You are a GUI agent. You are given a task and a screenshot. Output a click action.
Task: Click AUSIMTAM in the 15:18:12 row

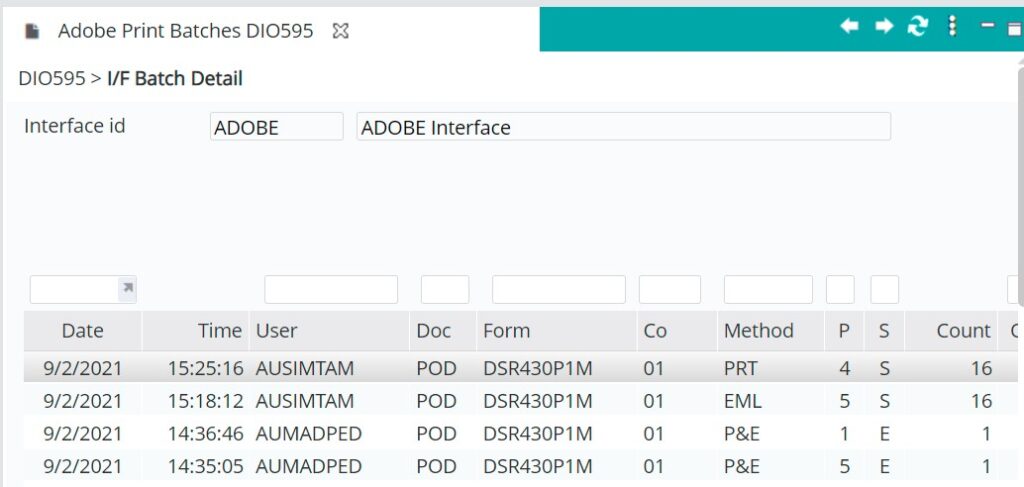[x=304, y=401]
